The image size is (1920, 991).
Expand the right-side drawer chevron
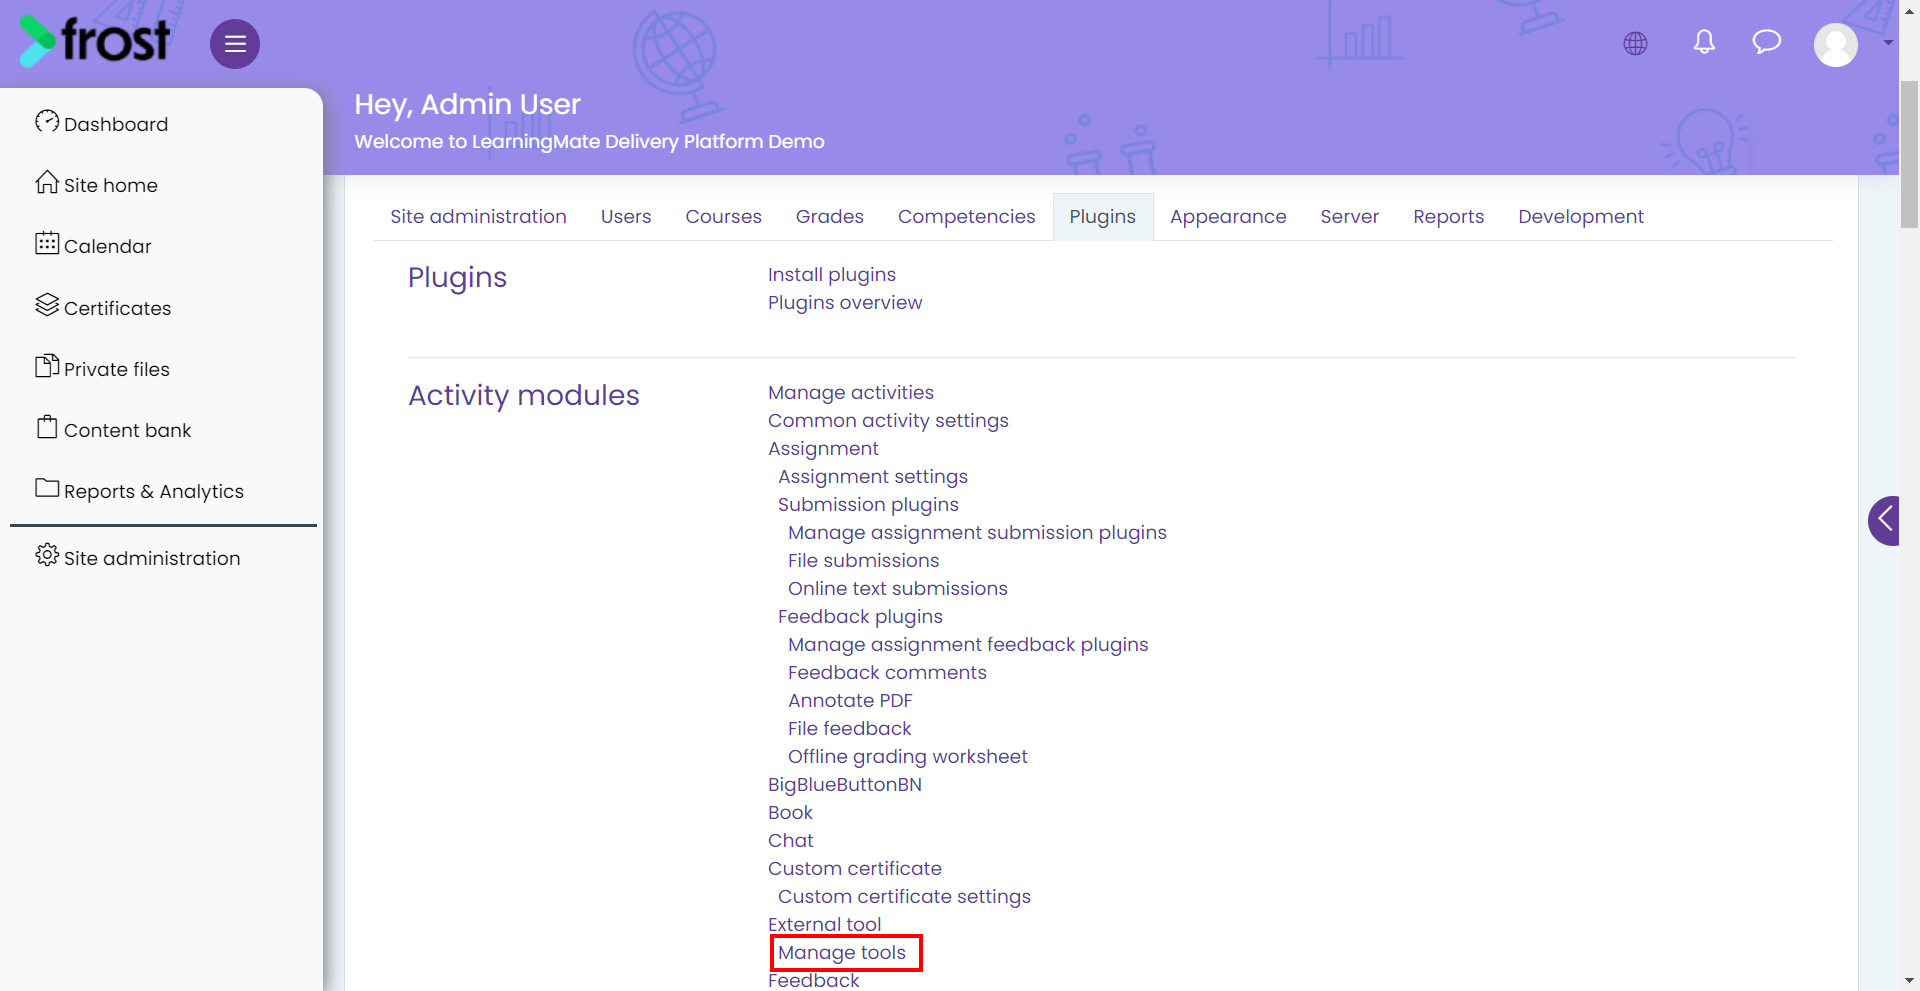tap(1884, 520)
